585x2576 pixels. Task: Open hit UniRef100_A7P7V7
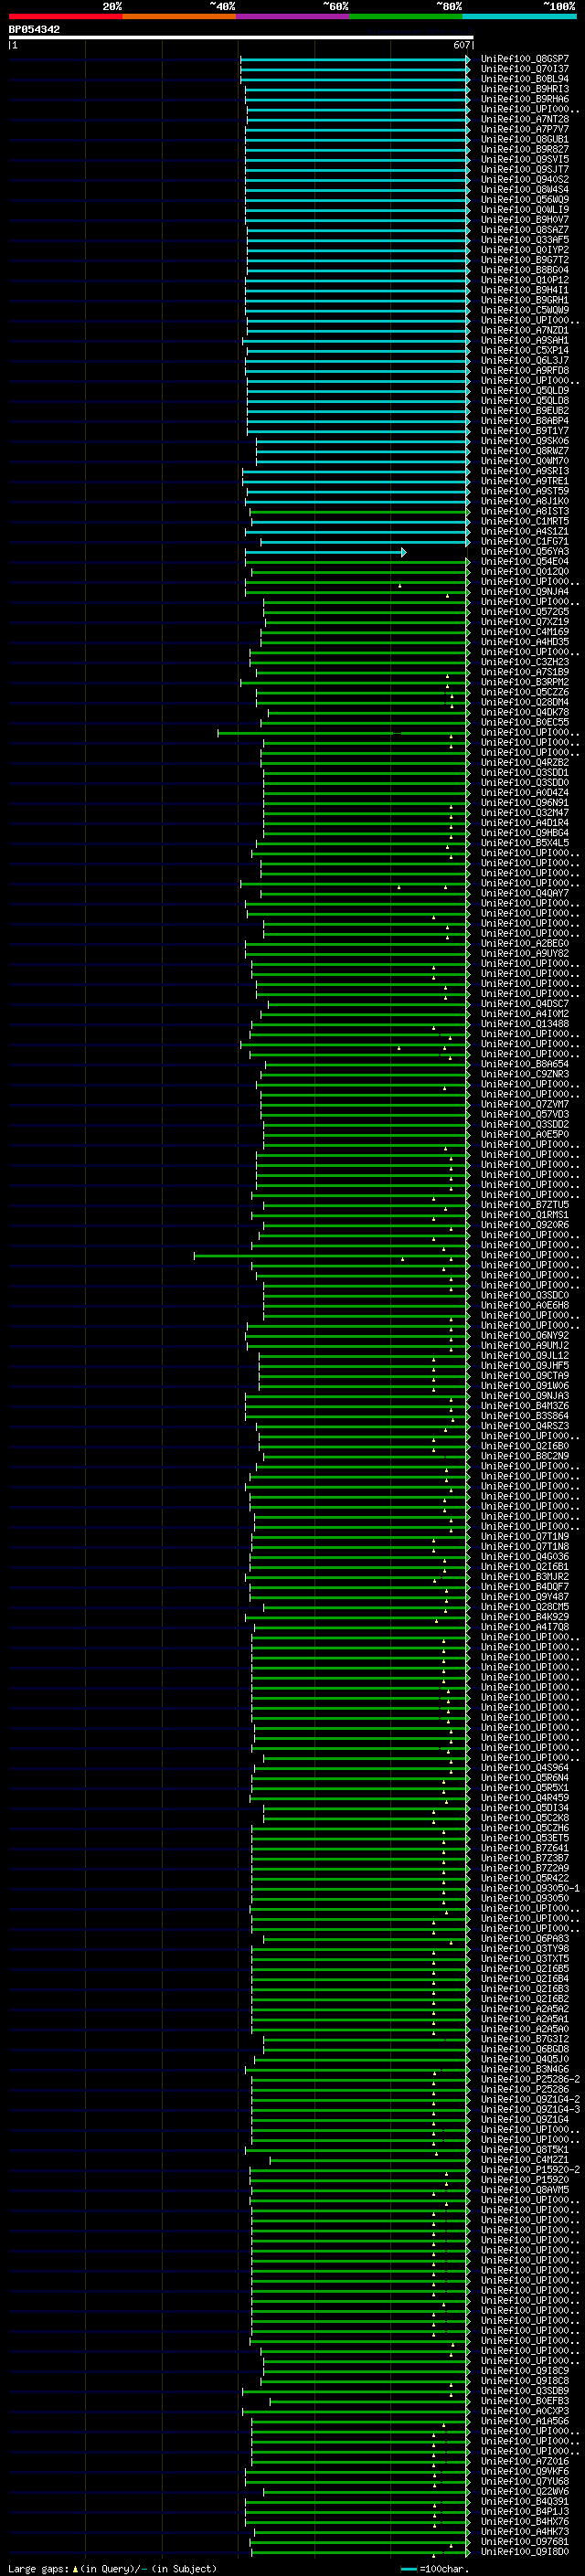524,129
